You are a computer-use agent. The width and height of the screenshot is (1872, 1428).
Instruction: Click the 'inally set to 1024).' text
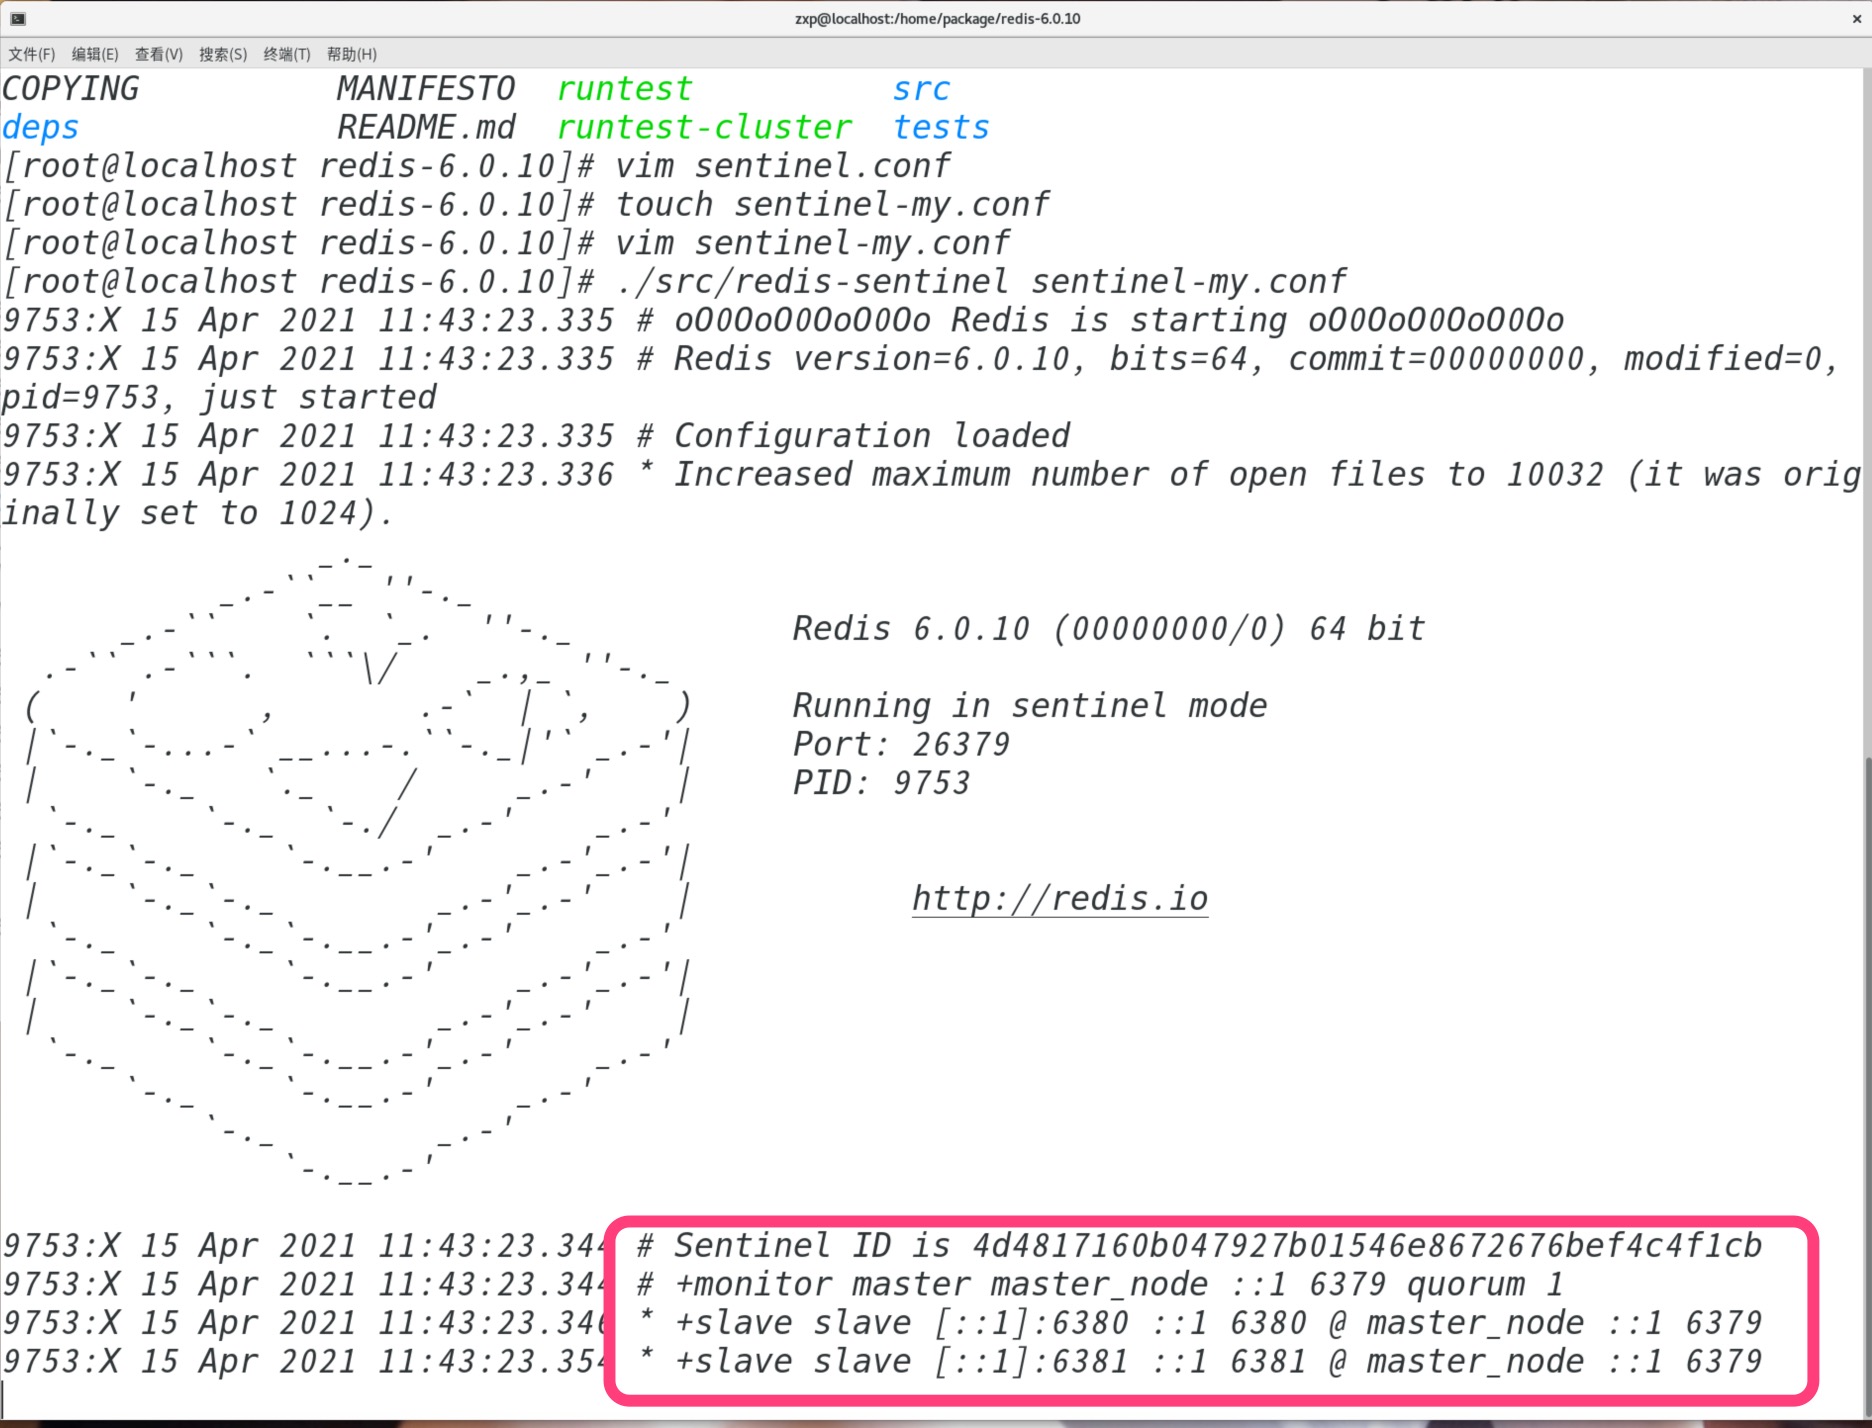tap(198, 513)
